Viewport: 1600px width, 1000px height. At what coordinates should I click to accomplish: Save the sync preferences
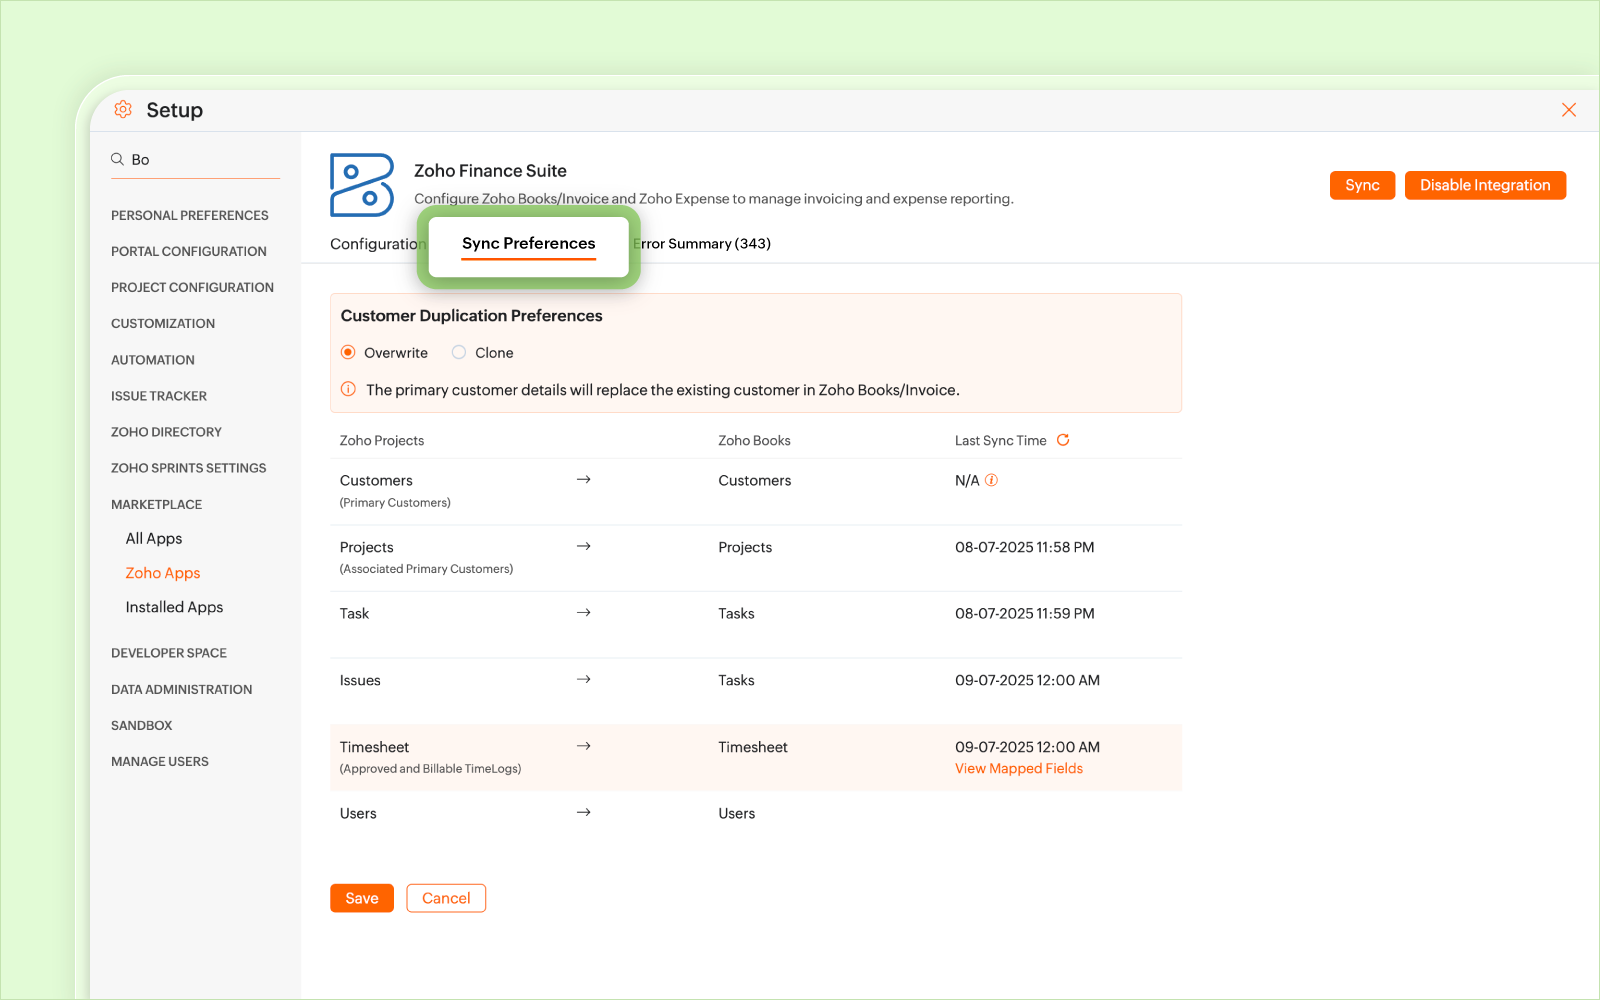pyautogui.click(x=362, y=898)
